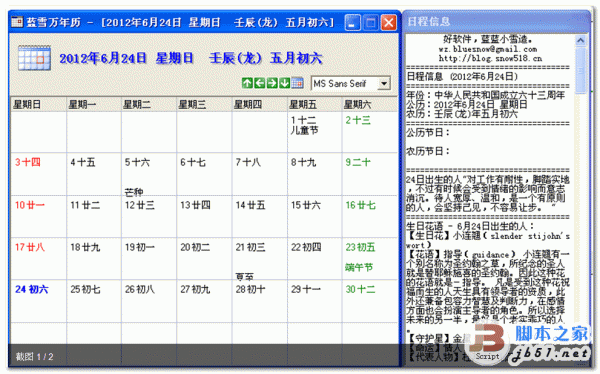Select the date 16 廿七
This screenshot has width=600, height=374.
tap(370, 217)
